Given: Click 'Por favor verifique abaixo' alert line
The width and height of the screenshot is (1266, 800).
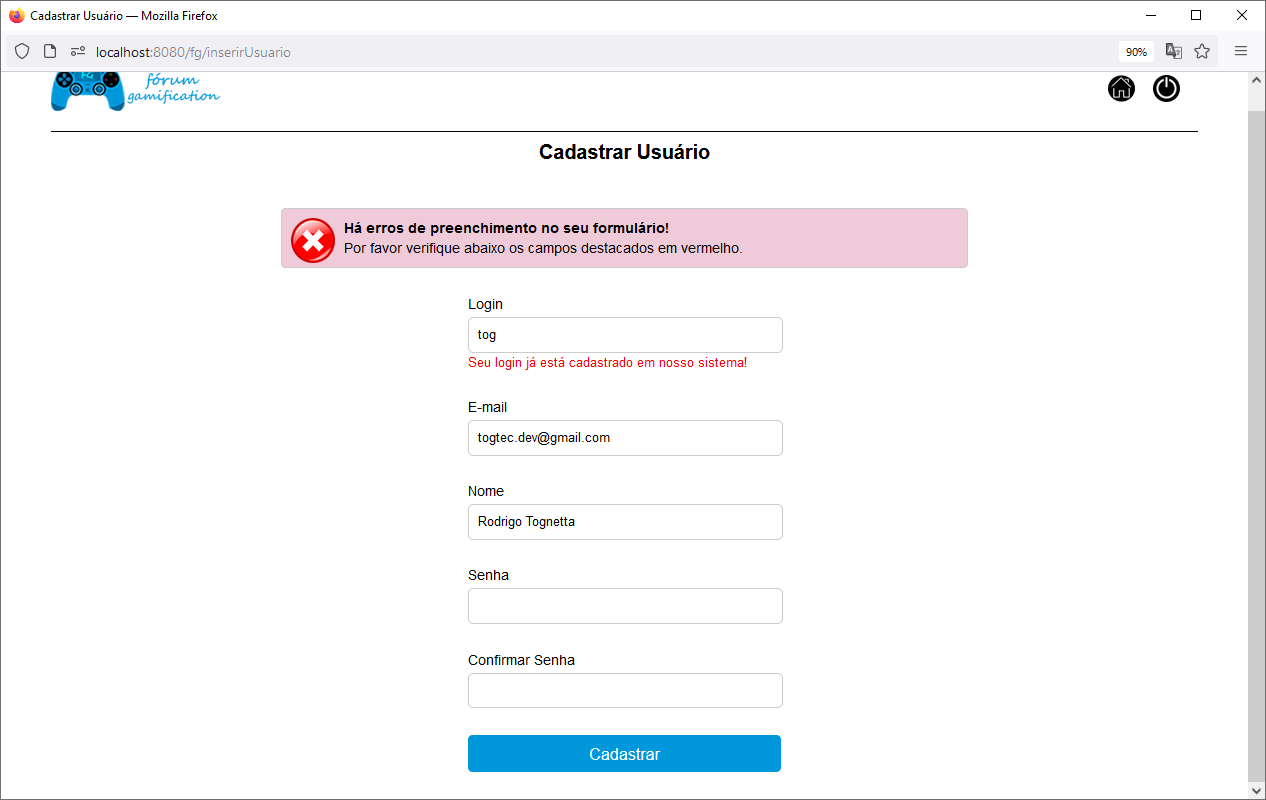Looking at the screenshot, I should [543, 248].
